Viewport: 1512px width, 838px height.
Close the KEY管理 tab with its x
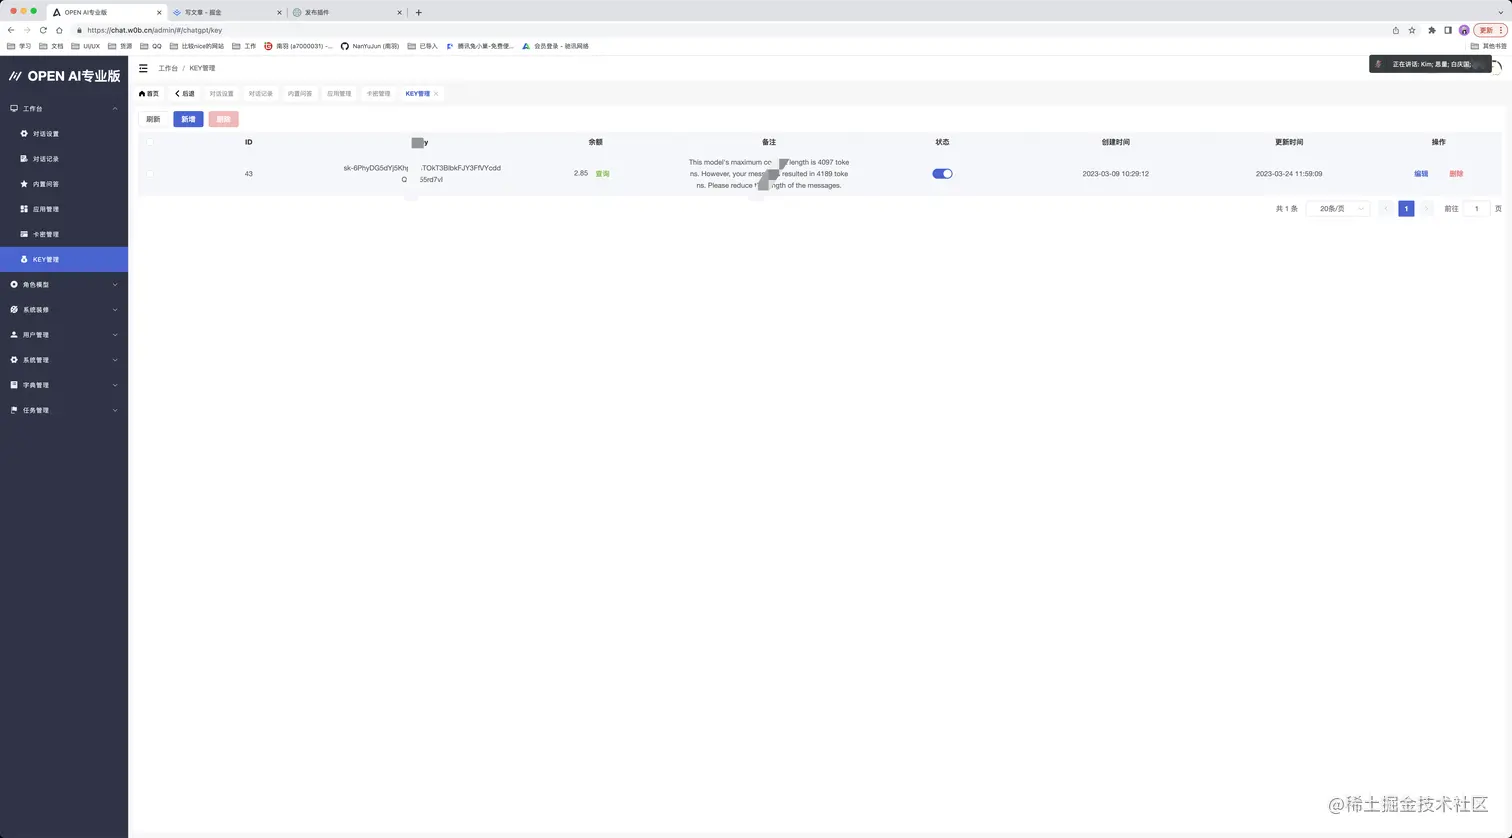tap(435, 93)
